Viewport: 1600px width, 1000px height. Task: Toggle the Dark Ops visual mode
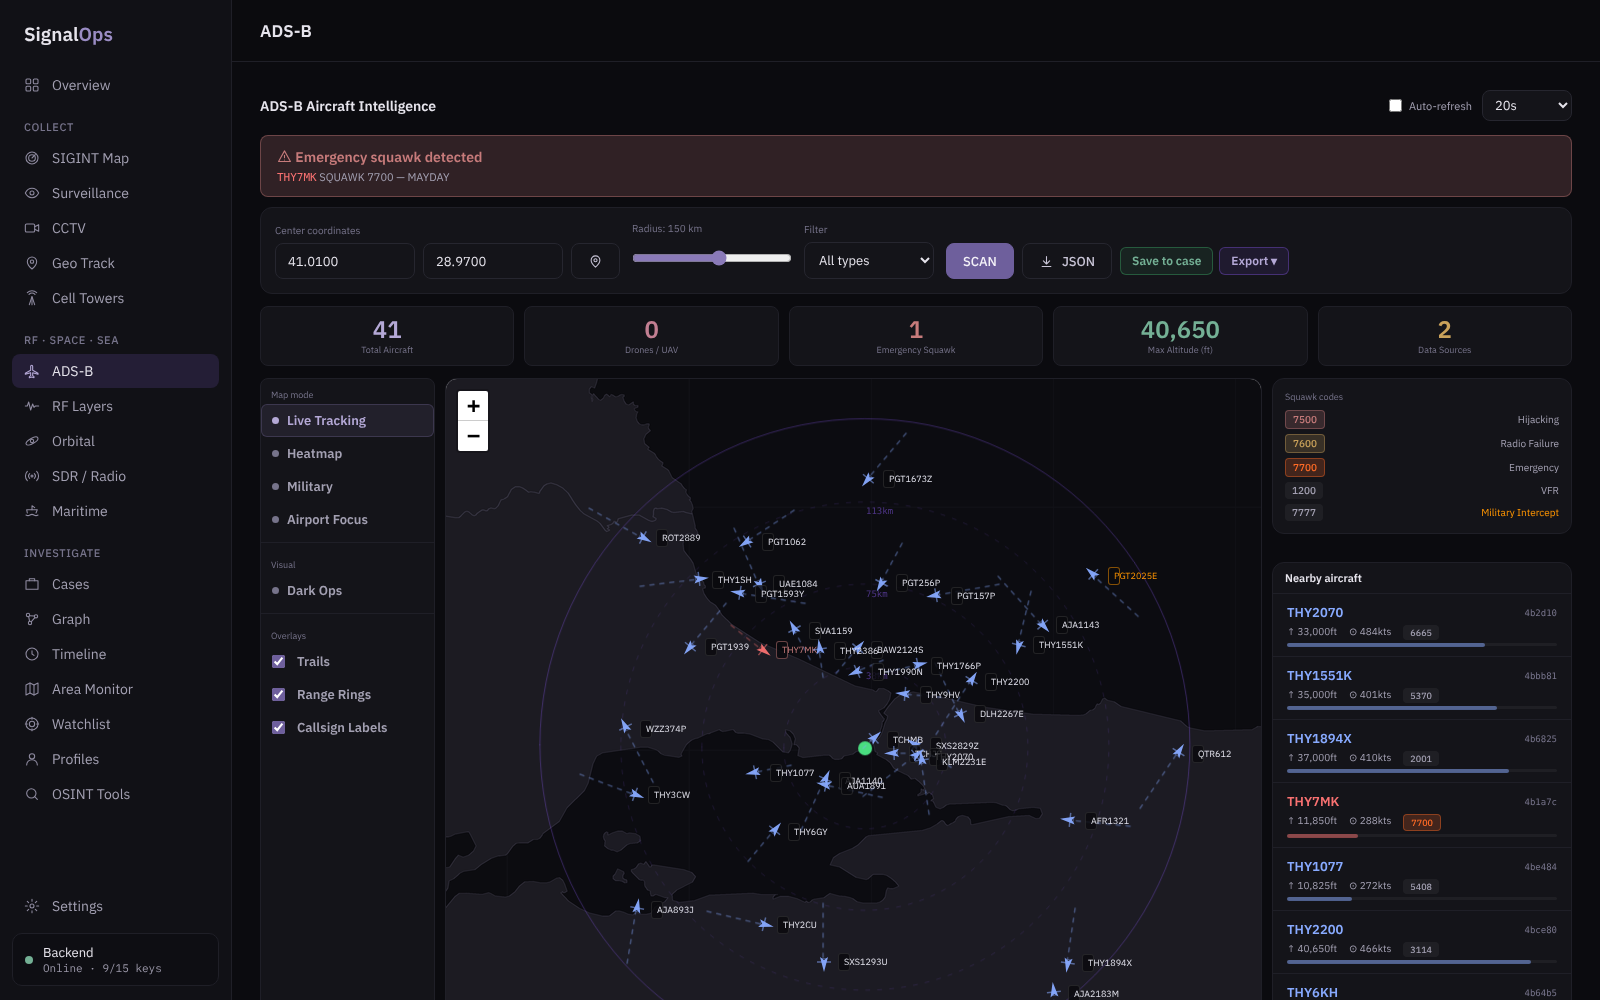347,591
